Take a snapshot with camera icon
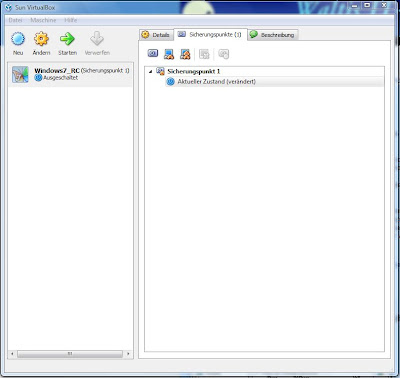The height and width of the screenshot is (378, 400). pos(153,54)
